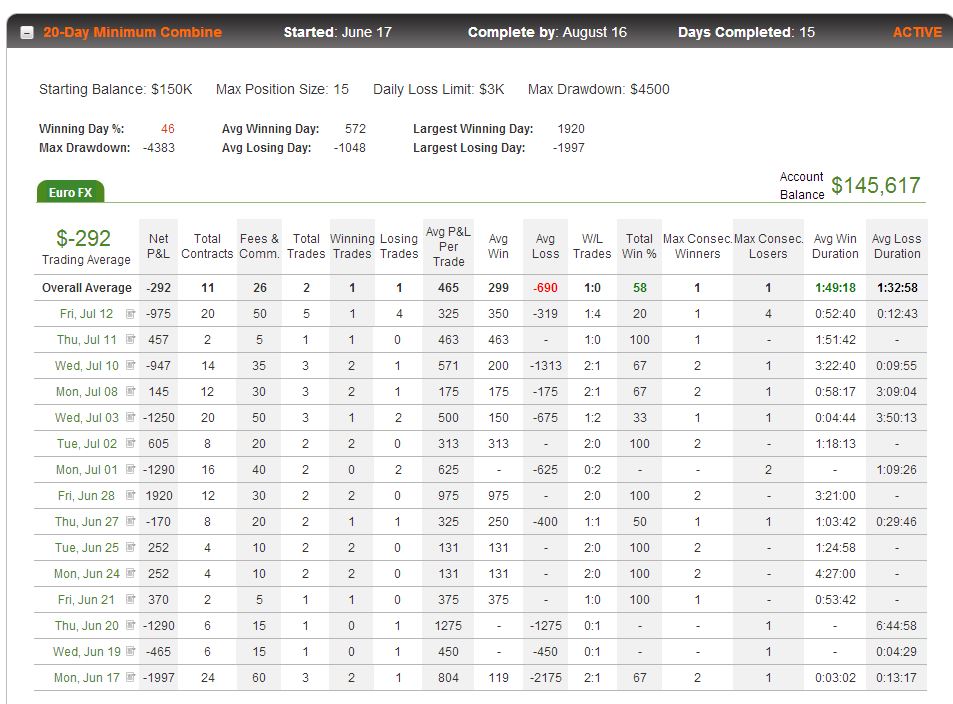Open the Fri, Jun 21 trading day
This screenshot has width=953, height=704.
pos(86,600)
